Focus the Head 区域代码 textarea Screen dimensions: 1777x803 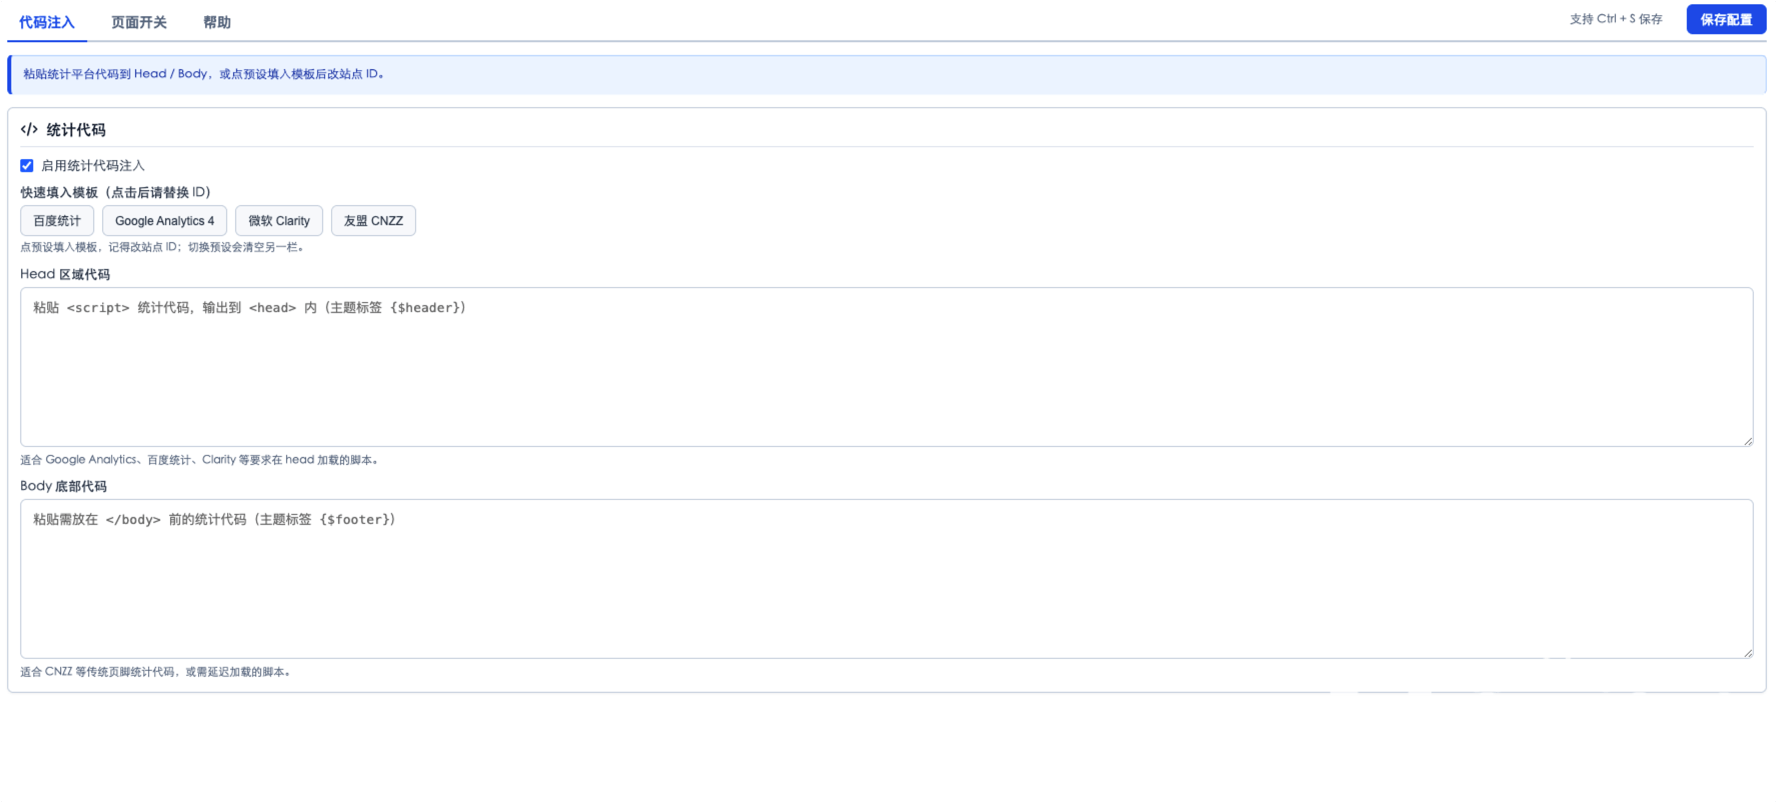[886, 367]
